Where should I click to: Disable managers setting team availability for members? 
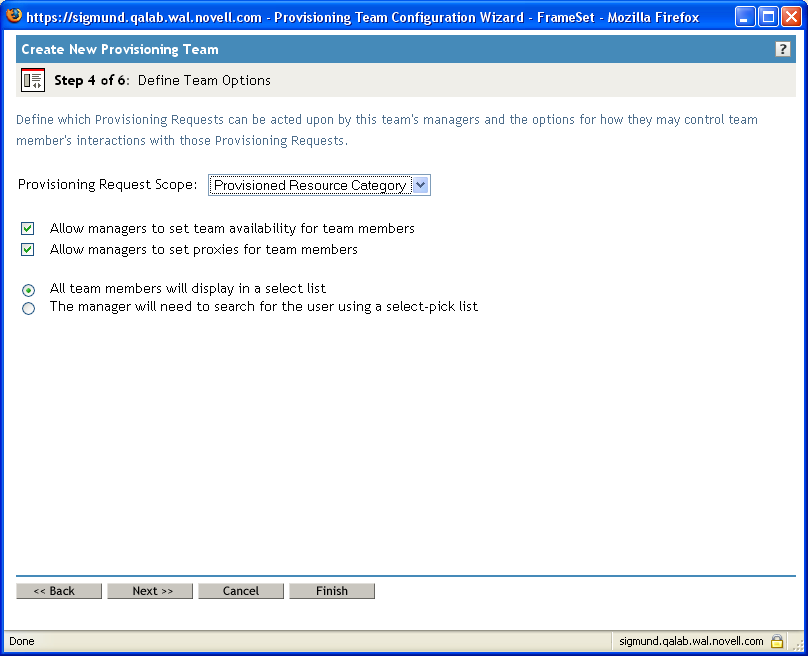pos(27,228)
